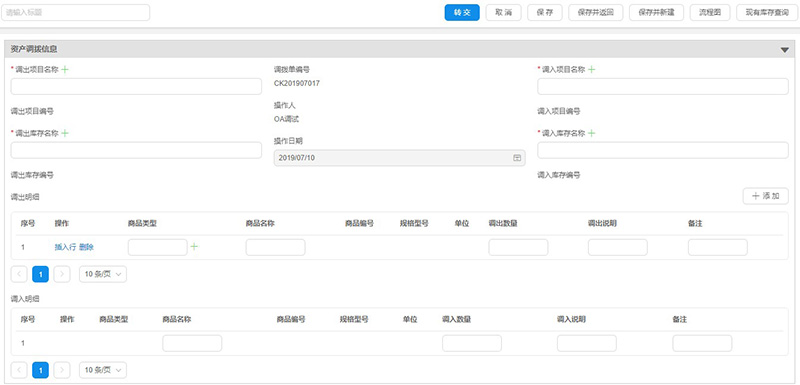Click the 调入数量 input
This screenshot has height=385, width=800.
tap(472, 343)
